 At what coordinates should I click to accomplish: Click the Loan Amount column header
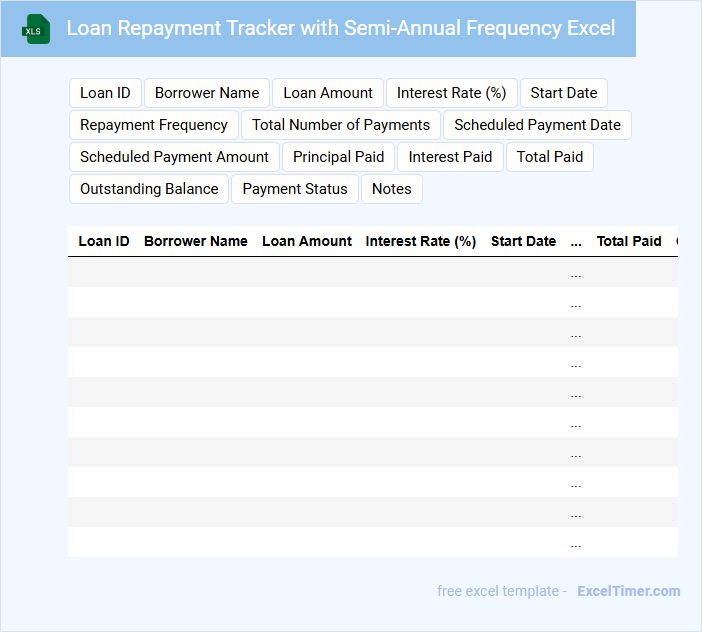(x=307, y=241)
